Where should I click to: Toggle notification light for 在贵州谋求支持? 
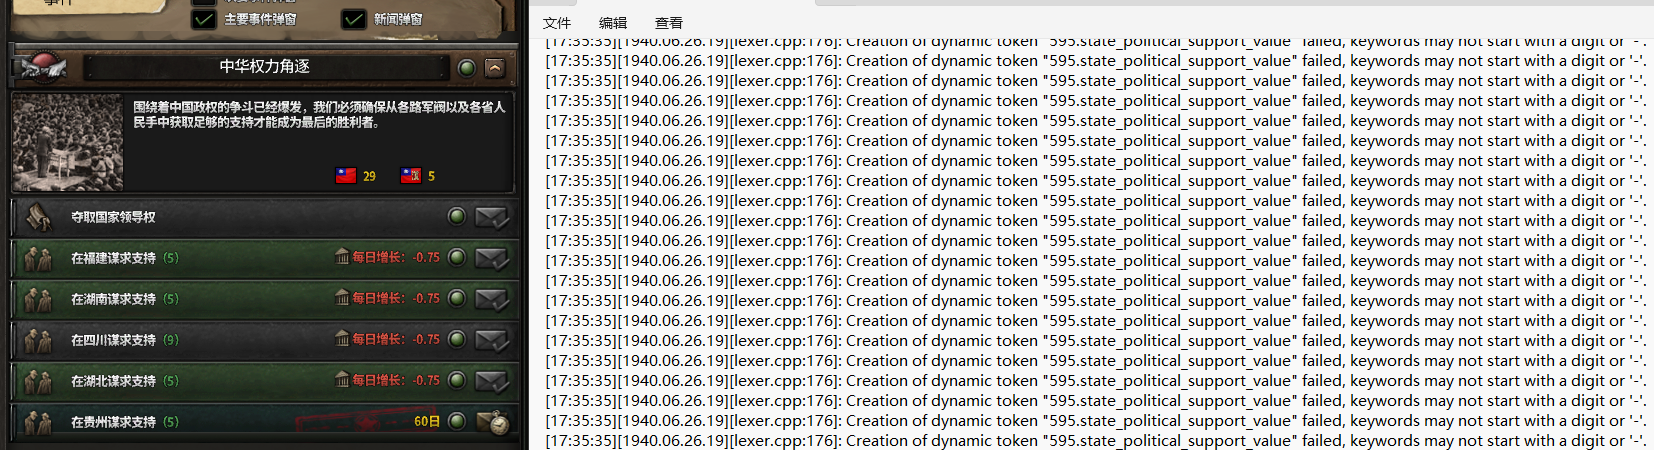(457, 421)
